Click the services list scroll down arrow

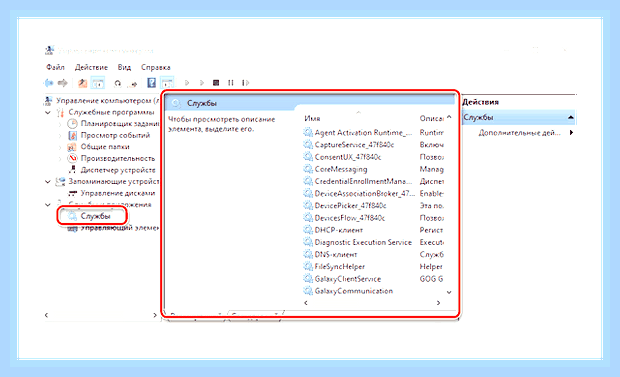tap(449, 292)
